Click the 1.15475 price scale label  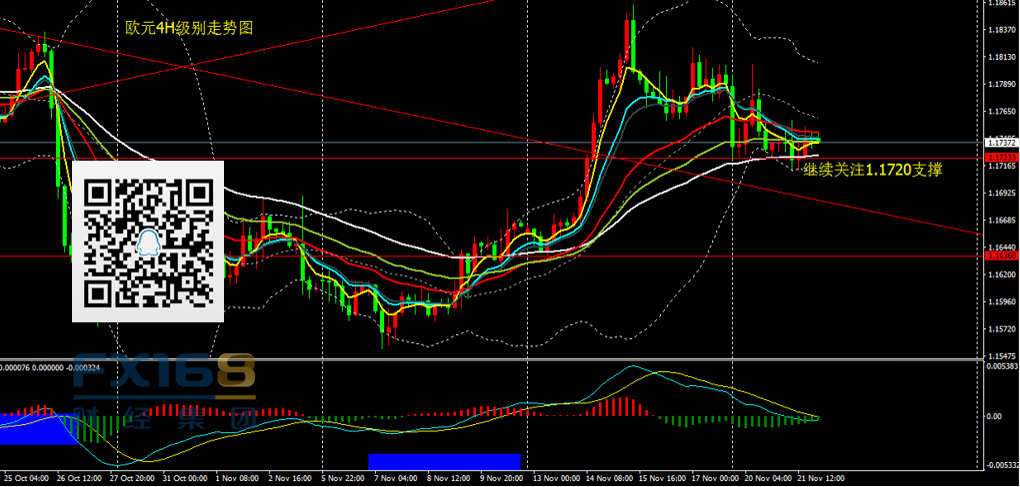click(1000, 355)
